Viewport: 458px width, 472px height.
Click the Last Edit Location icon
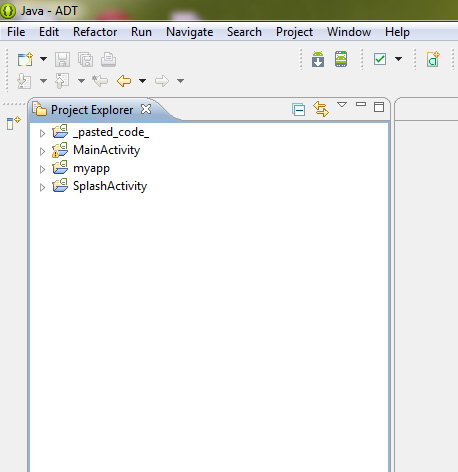point(100,81)
